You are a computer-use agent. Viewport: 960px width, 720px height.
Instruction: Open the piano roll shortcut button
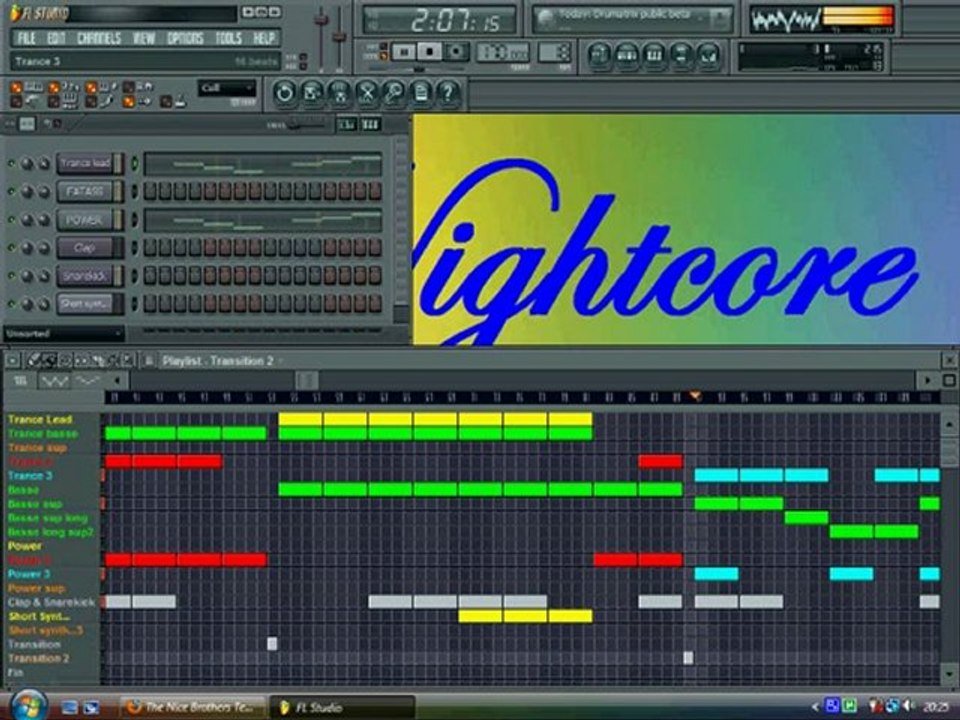(x=654, y=55)
